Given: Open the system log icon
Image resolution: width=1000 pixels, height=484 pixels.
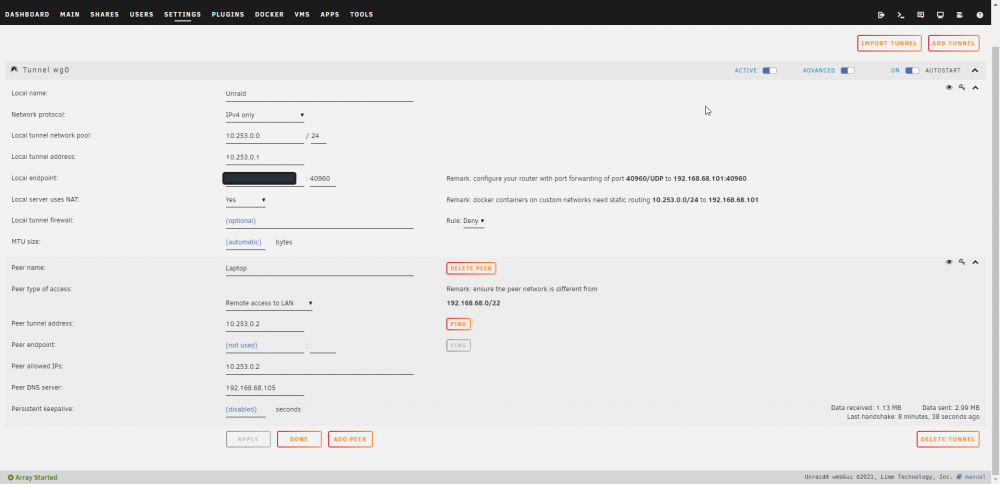Looking at the screenshot, I should point(959,15).
